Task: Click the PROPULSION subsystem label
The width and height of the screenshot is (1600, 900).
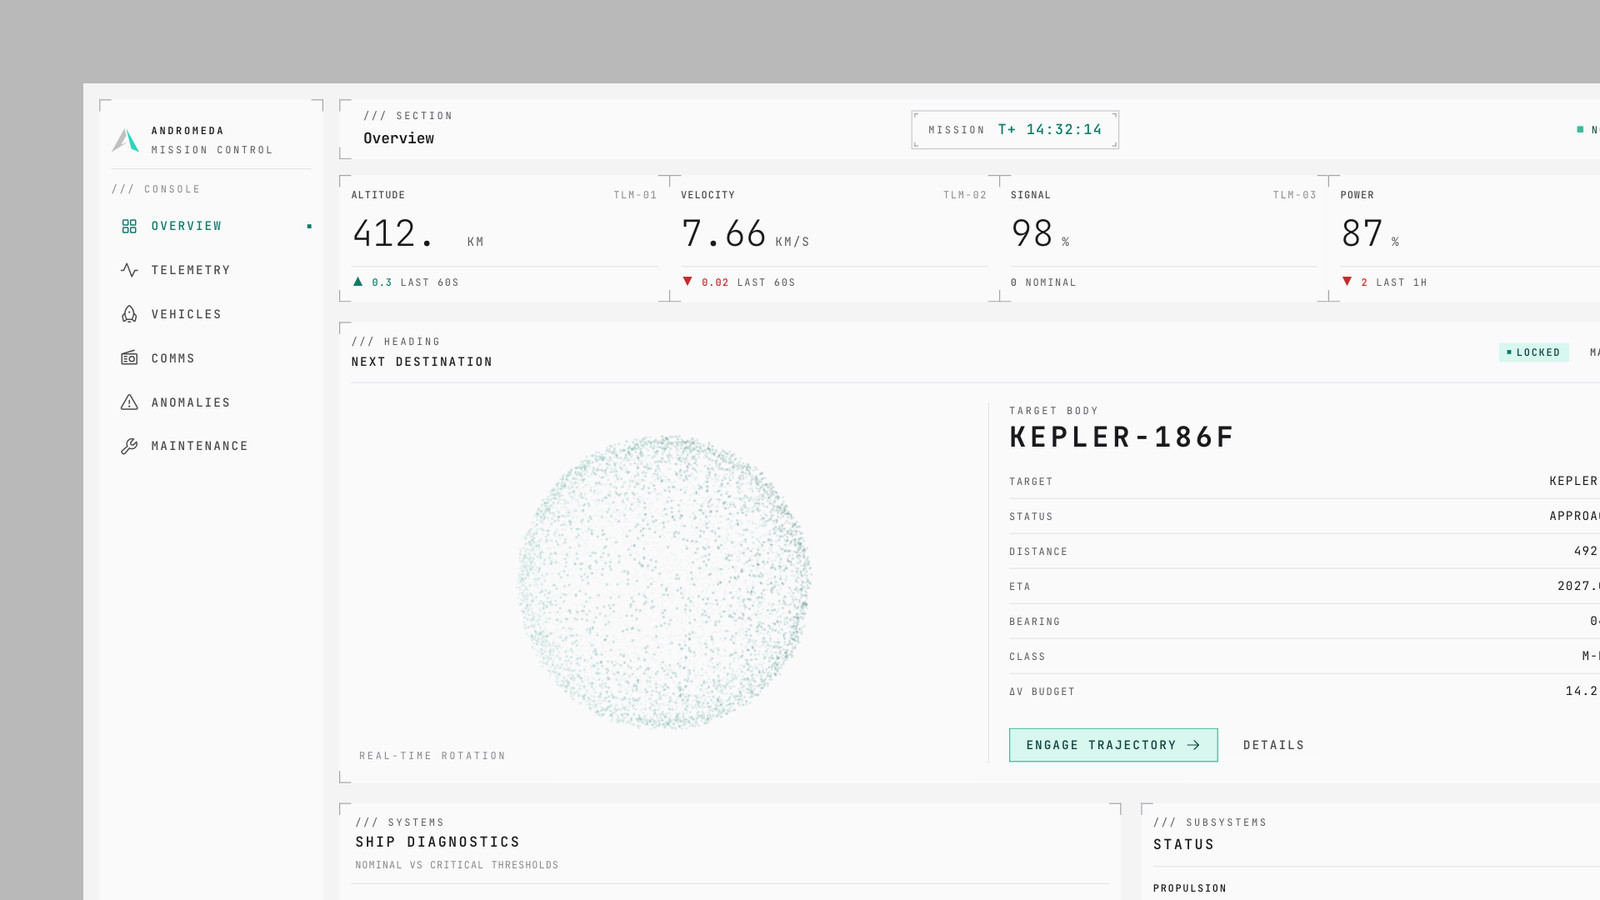Action: pos(1190,888)
